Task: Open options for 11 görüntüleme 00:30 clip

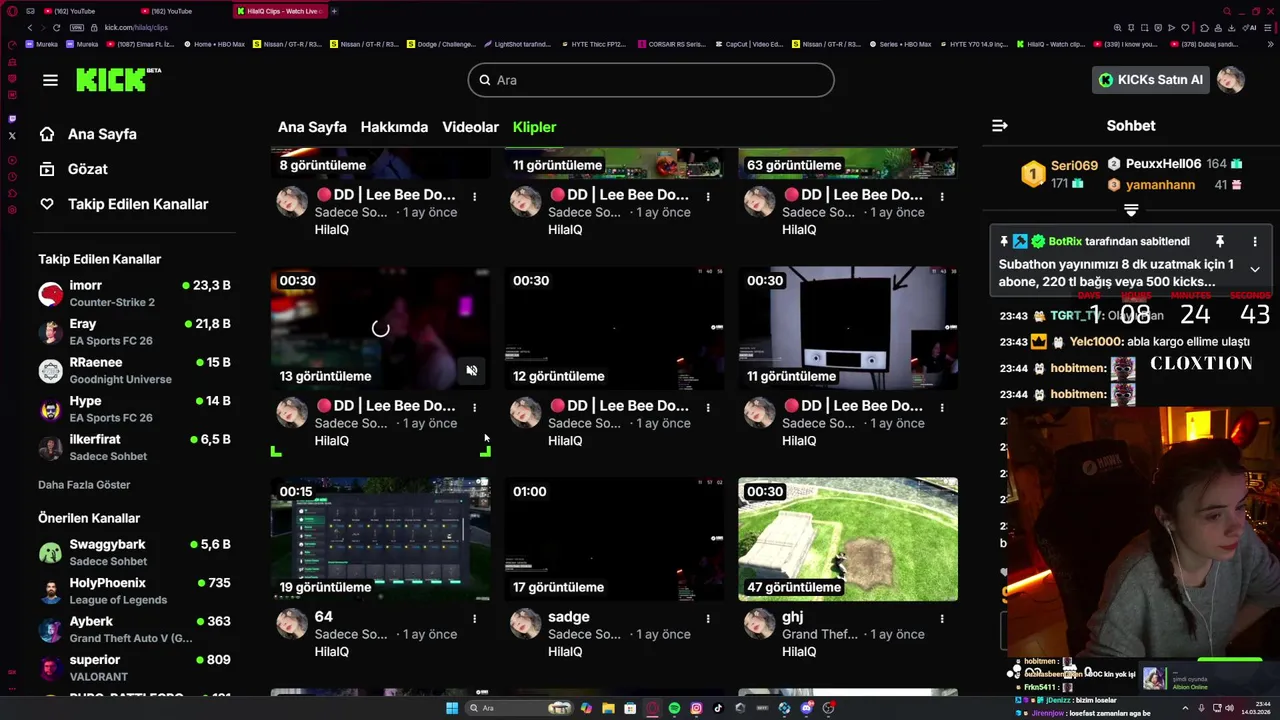Action: 942,407
